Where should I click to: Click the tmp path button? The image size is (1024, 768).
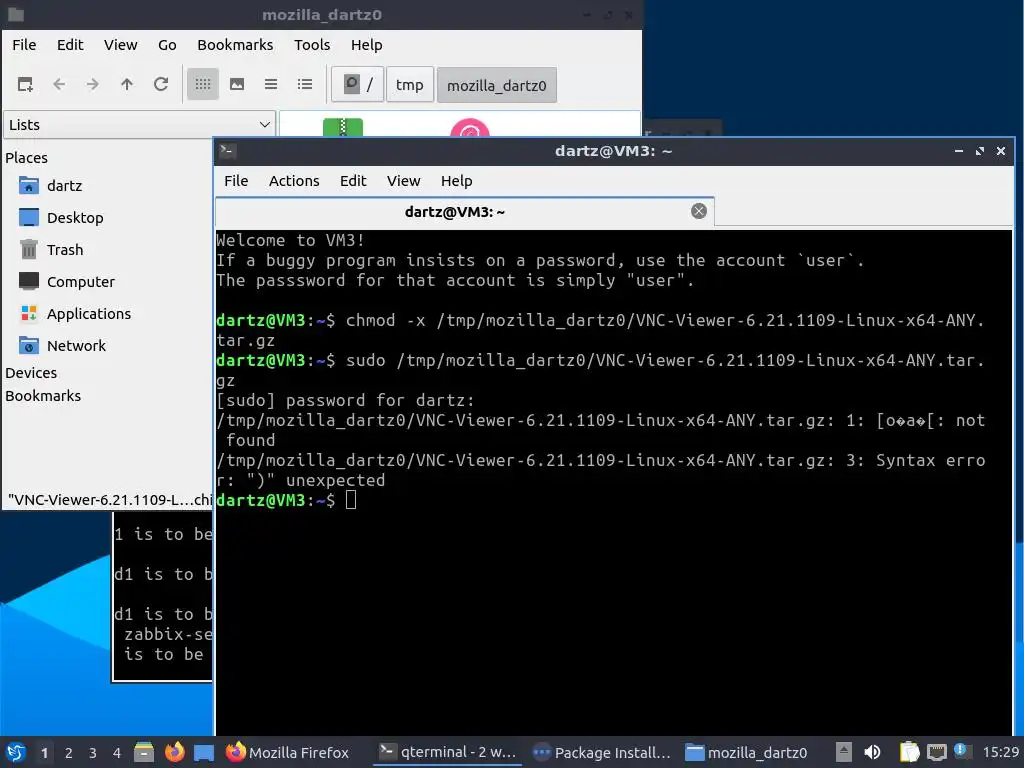point(409,85)
